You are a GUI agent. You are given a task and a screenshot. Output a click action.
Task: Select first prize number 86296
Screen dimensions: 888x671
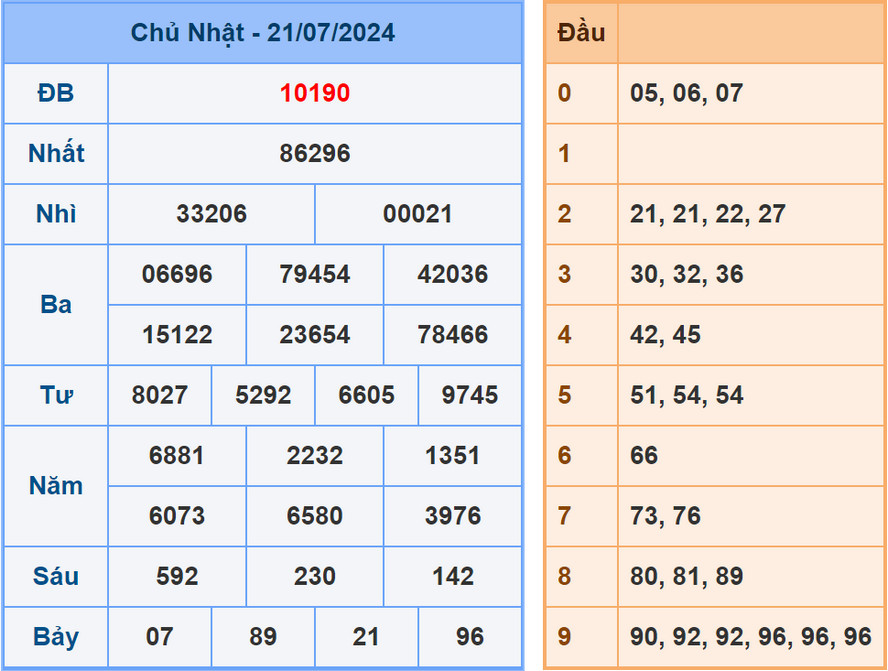tap(314, 154)
